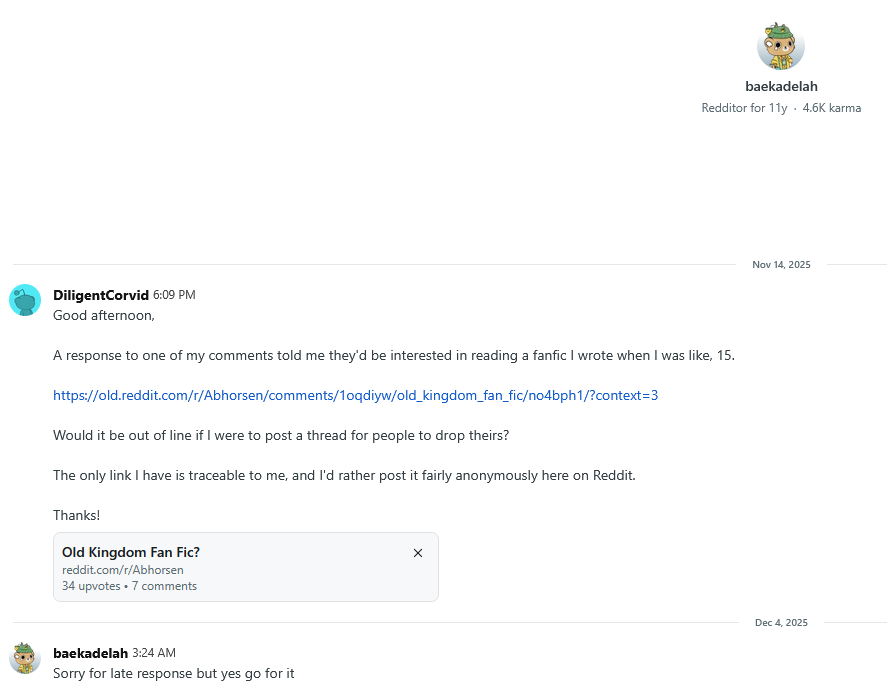887x693 pixels.
Task: Click the "Sorry for late response" message
Action: point(173,674)
